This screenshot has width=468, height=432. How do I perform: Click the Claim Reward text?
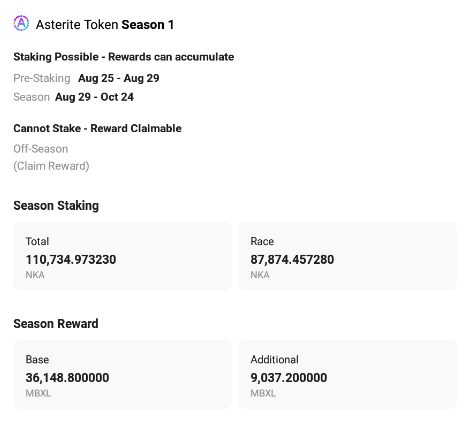[x=51, y=166]
